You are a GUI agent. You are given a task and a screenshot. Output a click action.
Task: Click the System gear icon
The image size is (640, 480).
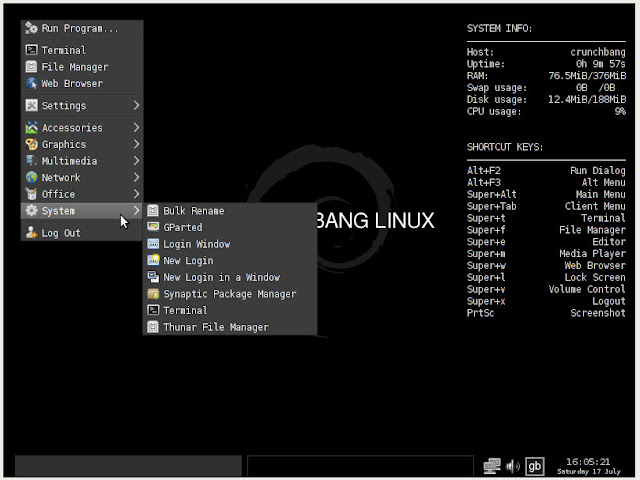click(x=31, y=211)
